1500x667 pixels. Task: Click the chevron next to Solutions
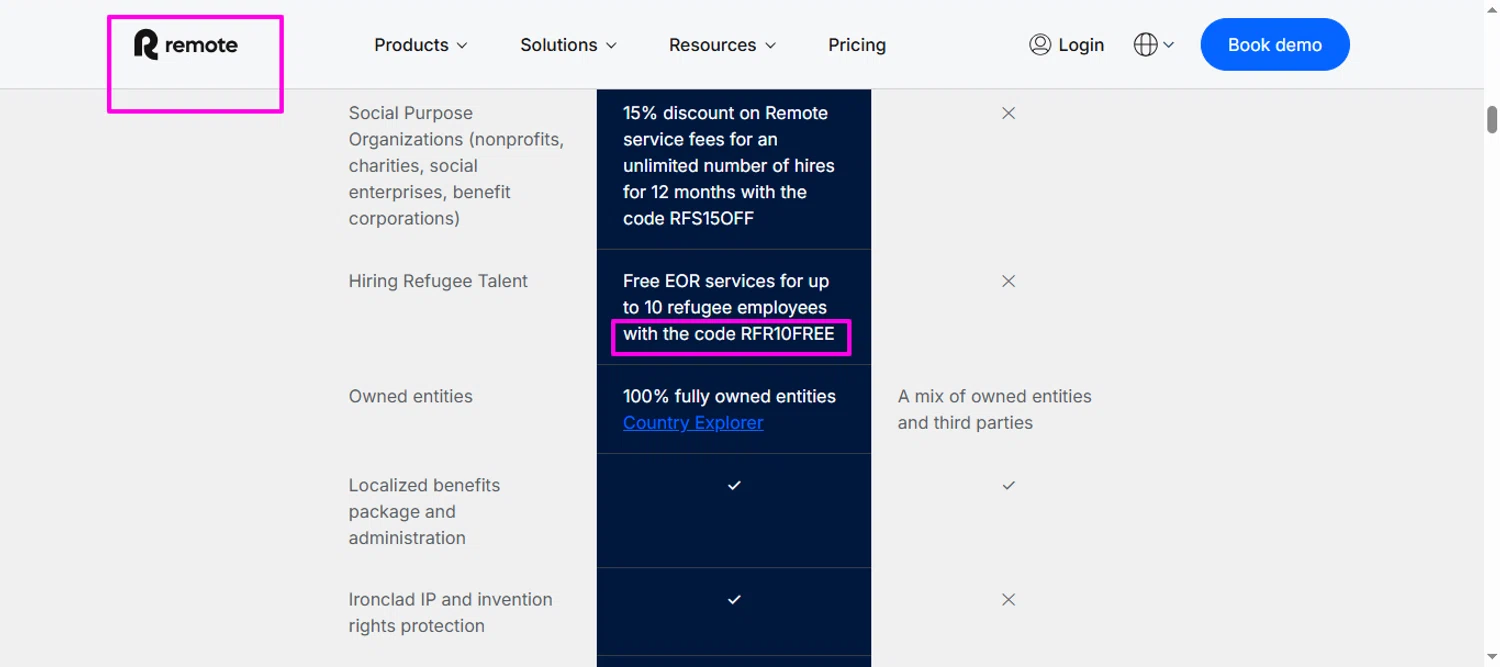611,46
